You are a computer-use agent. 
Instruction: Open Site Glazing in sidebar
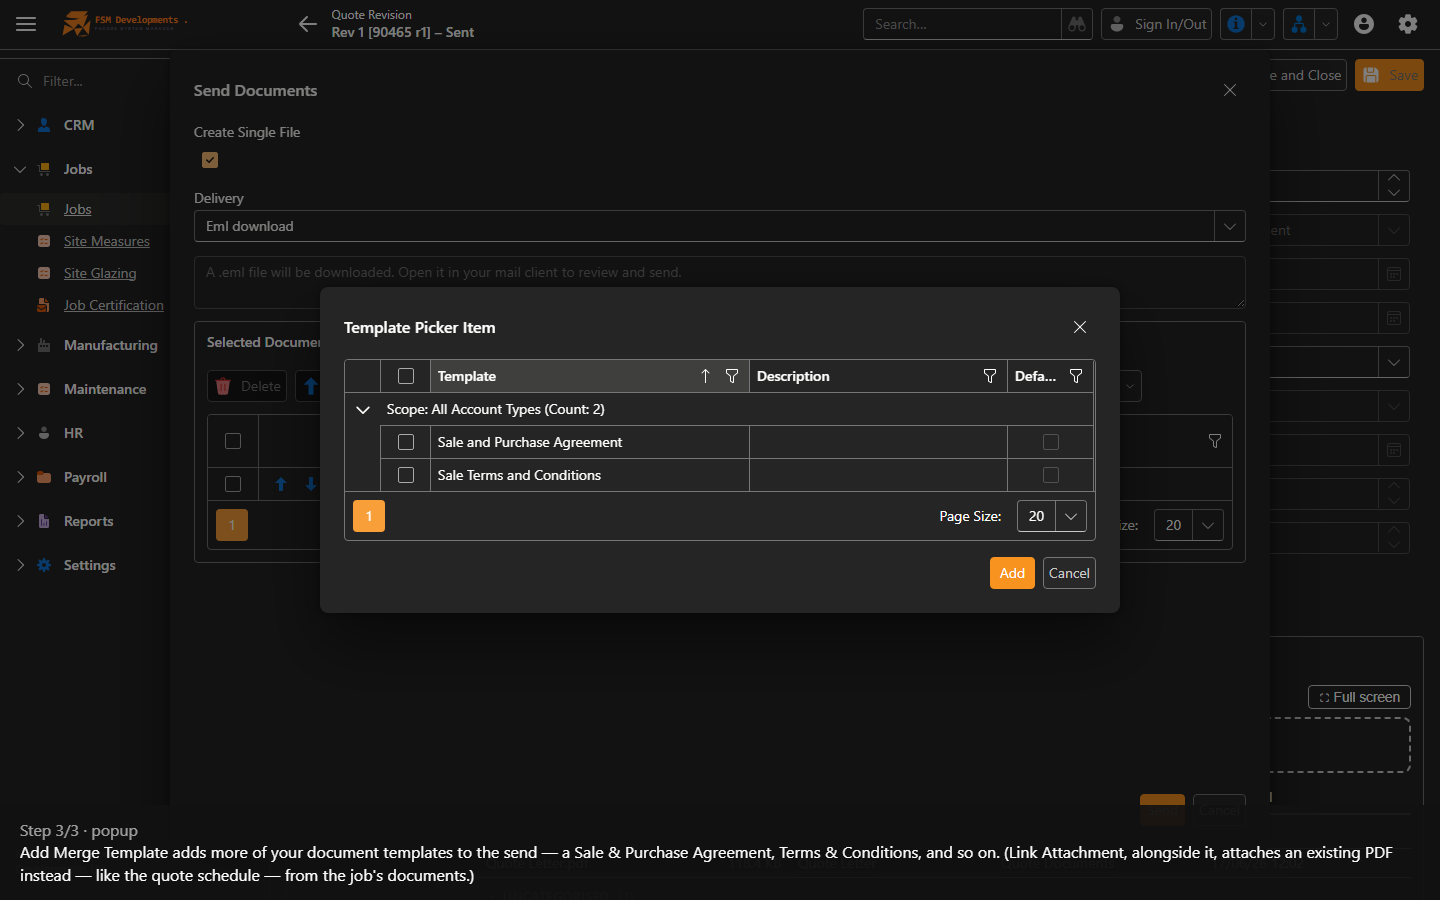(100, 273)
